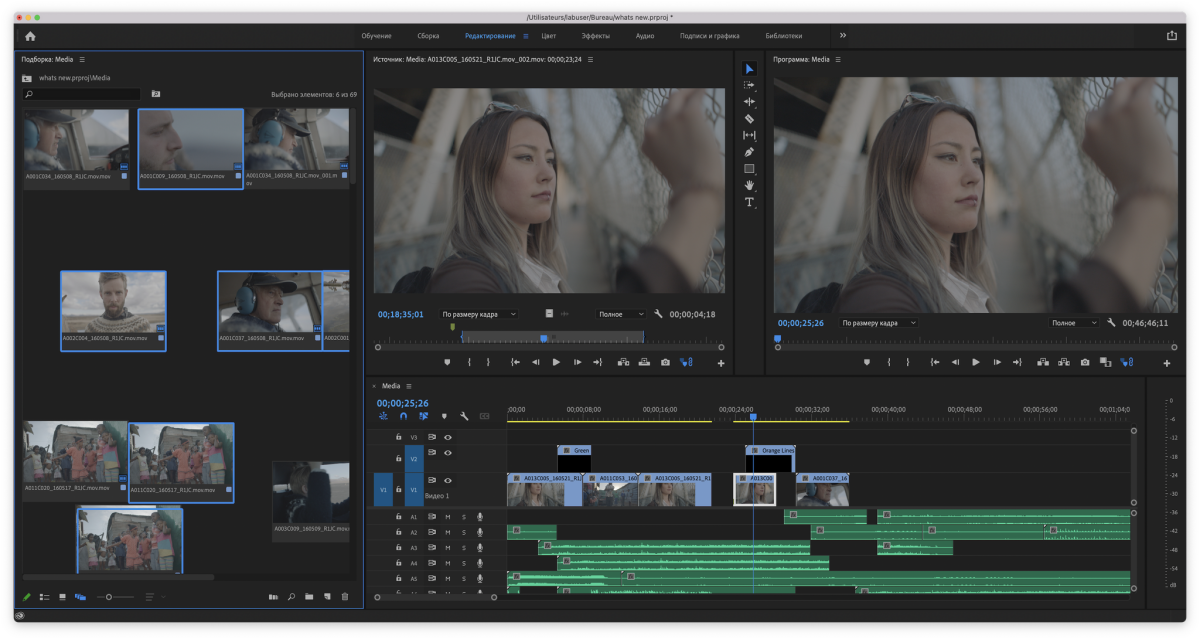Open Program resolution dropdown 'Полное'
This screenshot has height=639, width=1200.
point(1074,323)
